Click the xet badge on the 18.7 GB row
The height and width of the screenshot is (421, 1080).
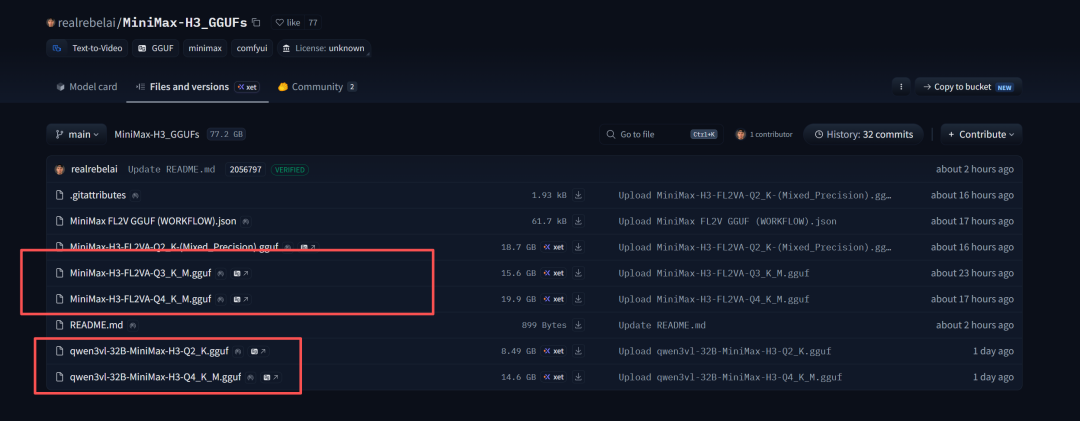pos(553,247)
